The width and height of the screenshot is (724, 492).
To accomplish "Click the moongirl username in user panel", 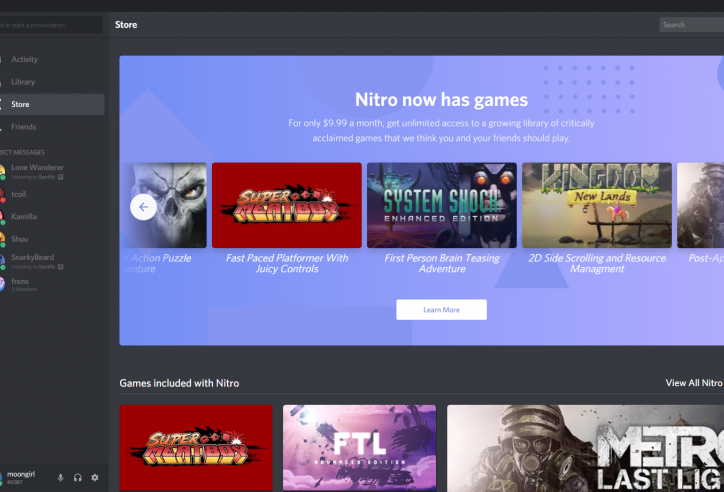I will [x=21, y=474].
